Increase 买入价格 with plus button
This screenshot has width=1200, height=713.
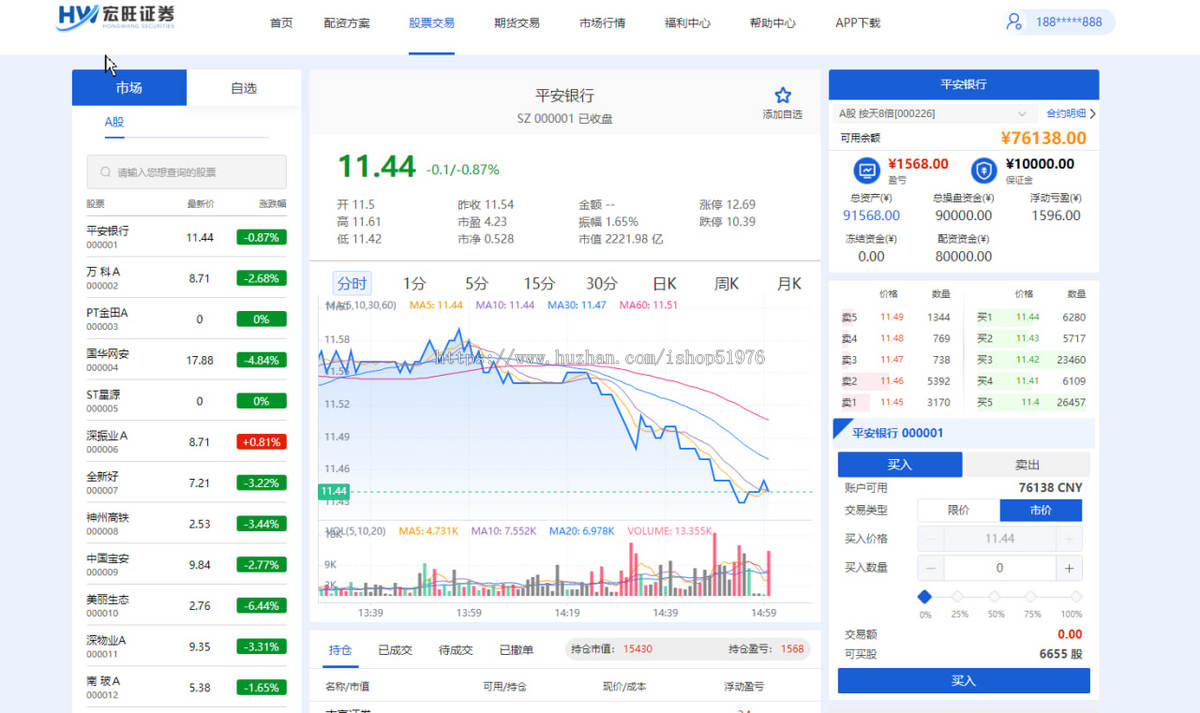point(1069,539)
